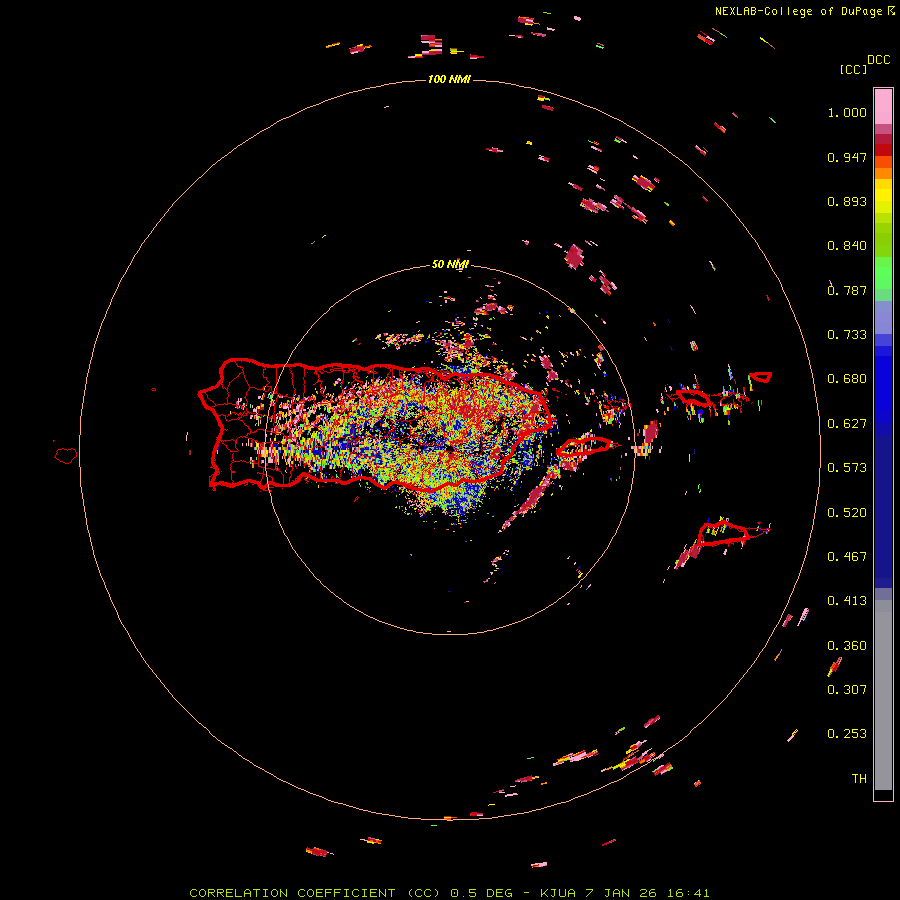The image size is (900, 900).
Task: Select the 0.947 scale value
Action: click(x=847, y=157)
